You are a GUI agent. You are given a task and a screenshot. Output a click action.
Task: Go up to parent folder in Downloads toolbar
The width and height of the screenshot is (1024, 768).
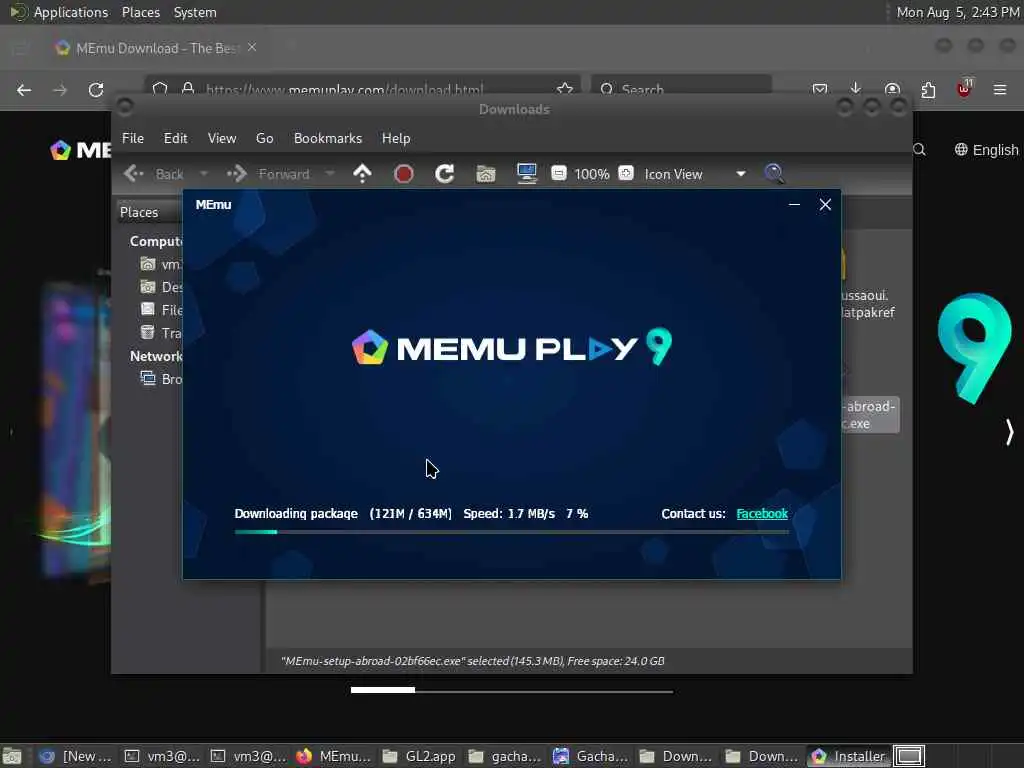tap(362, 174)
